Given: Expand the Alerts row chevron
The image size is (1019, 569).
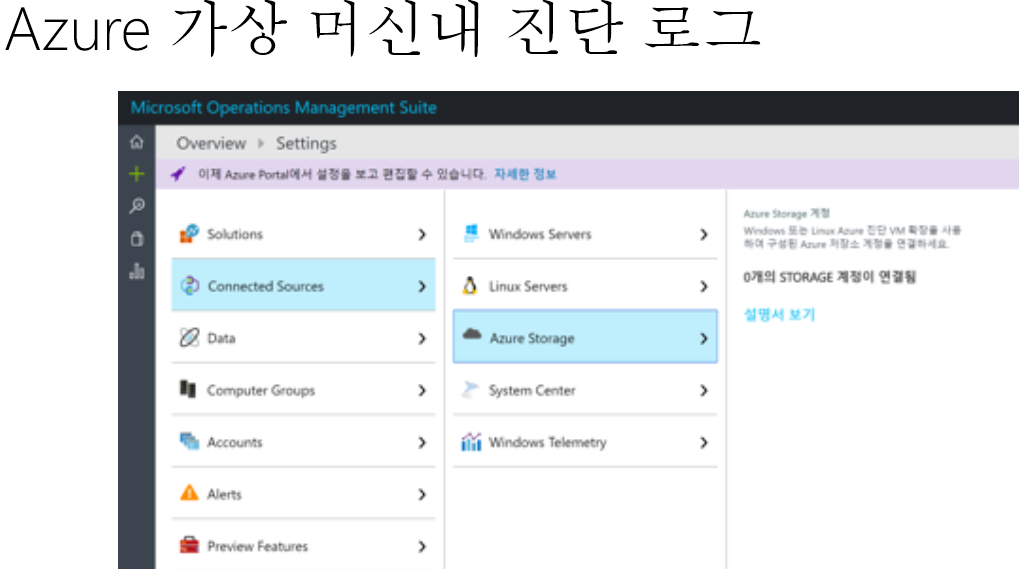Looking at the screenshot, I should click(x=422, y=494).
